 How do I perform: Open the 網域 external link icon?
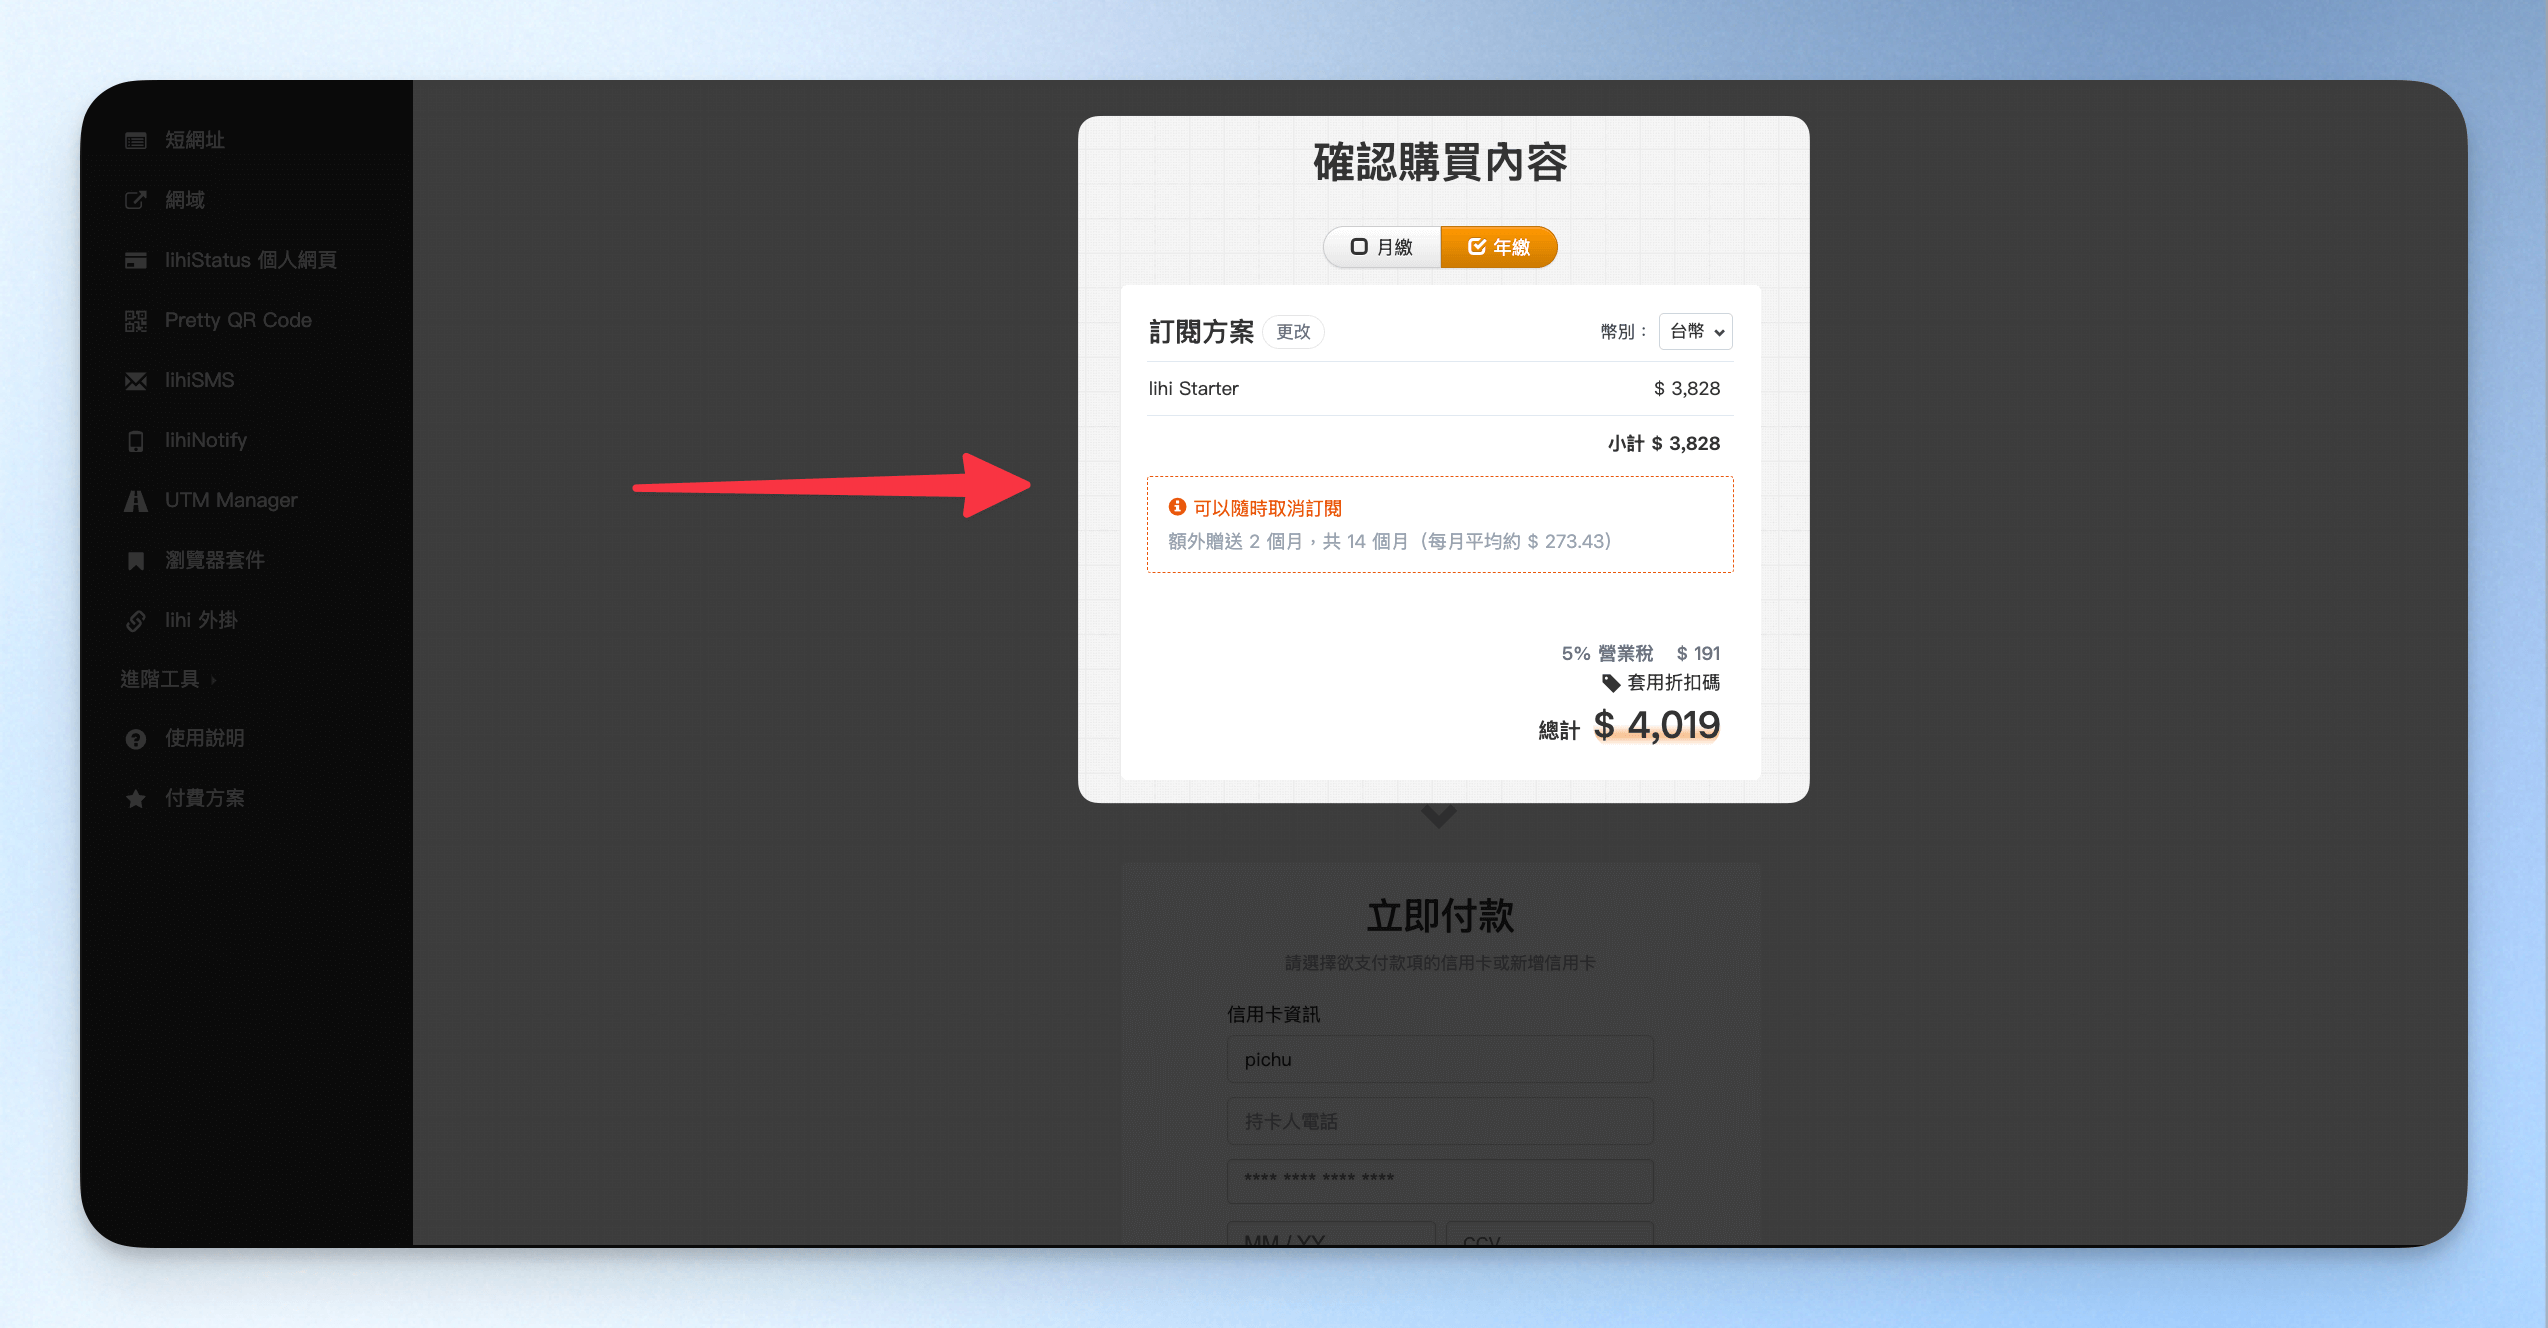tap(136, 201)
